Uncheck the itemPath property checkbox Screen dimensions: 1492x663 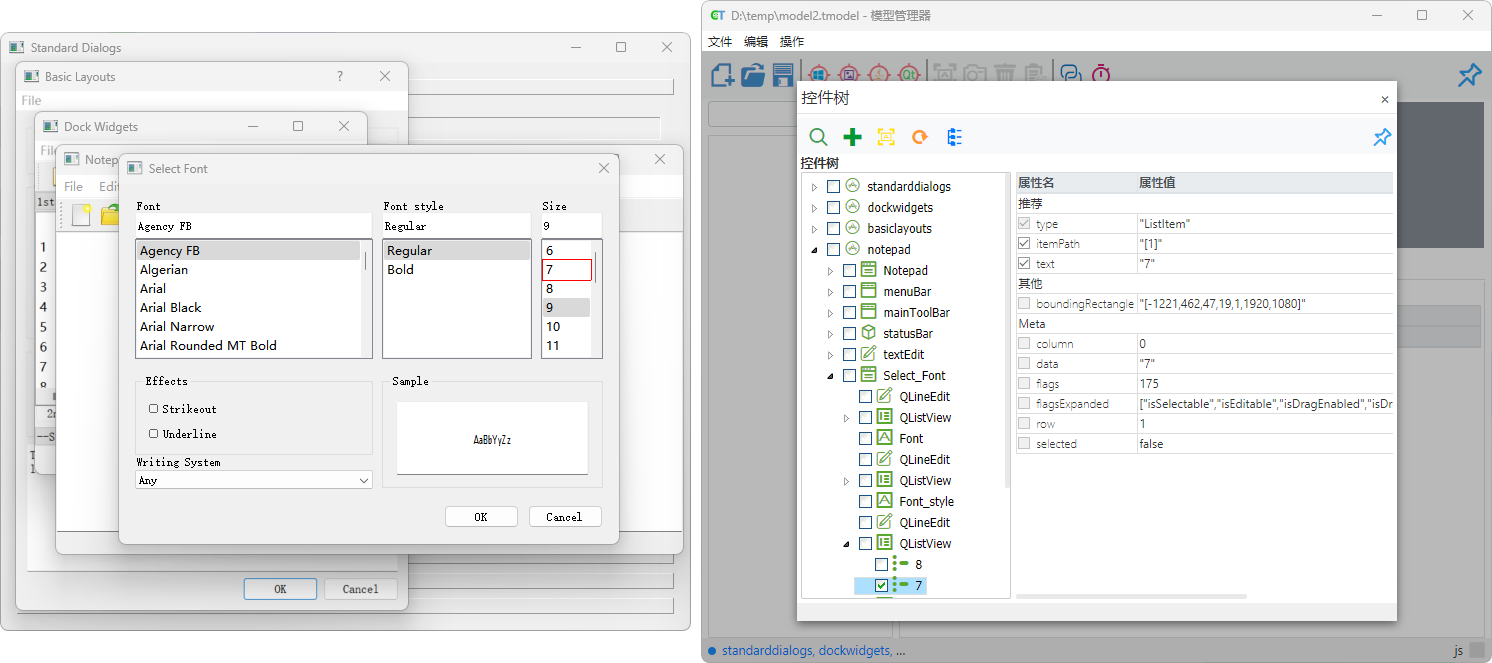pos(1023,244)
